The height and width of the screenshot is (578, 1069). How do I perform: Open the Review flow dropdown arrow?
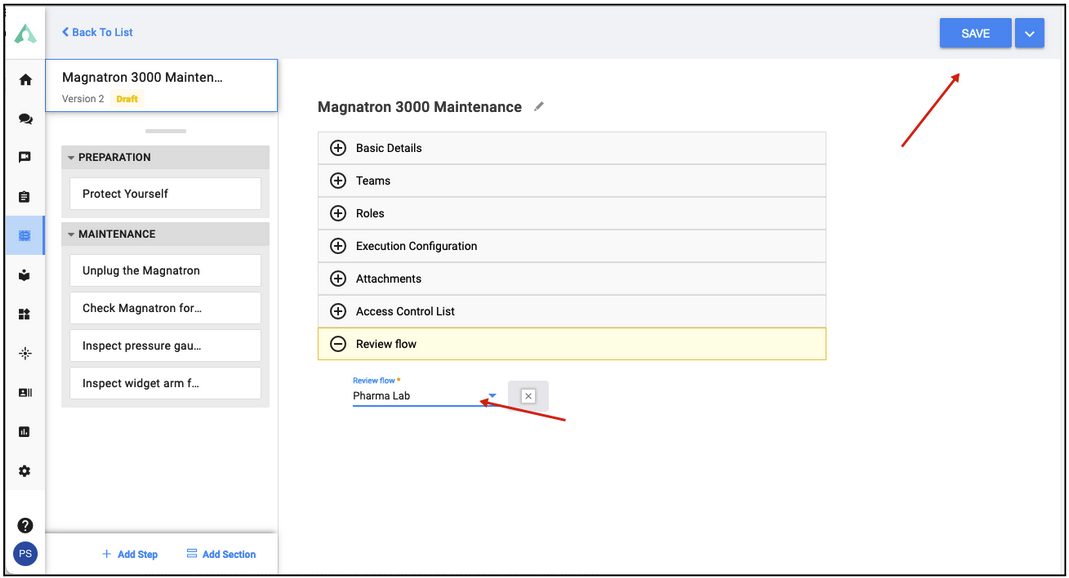click(x=492, y=396)
